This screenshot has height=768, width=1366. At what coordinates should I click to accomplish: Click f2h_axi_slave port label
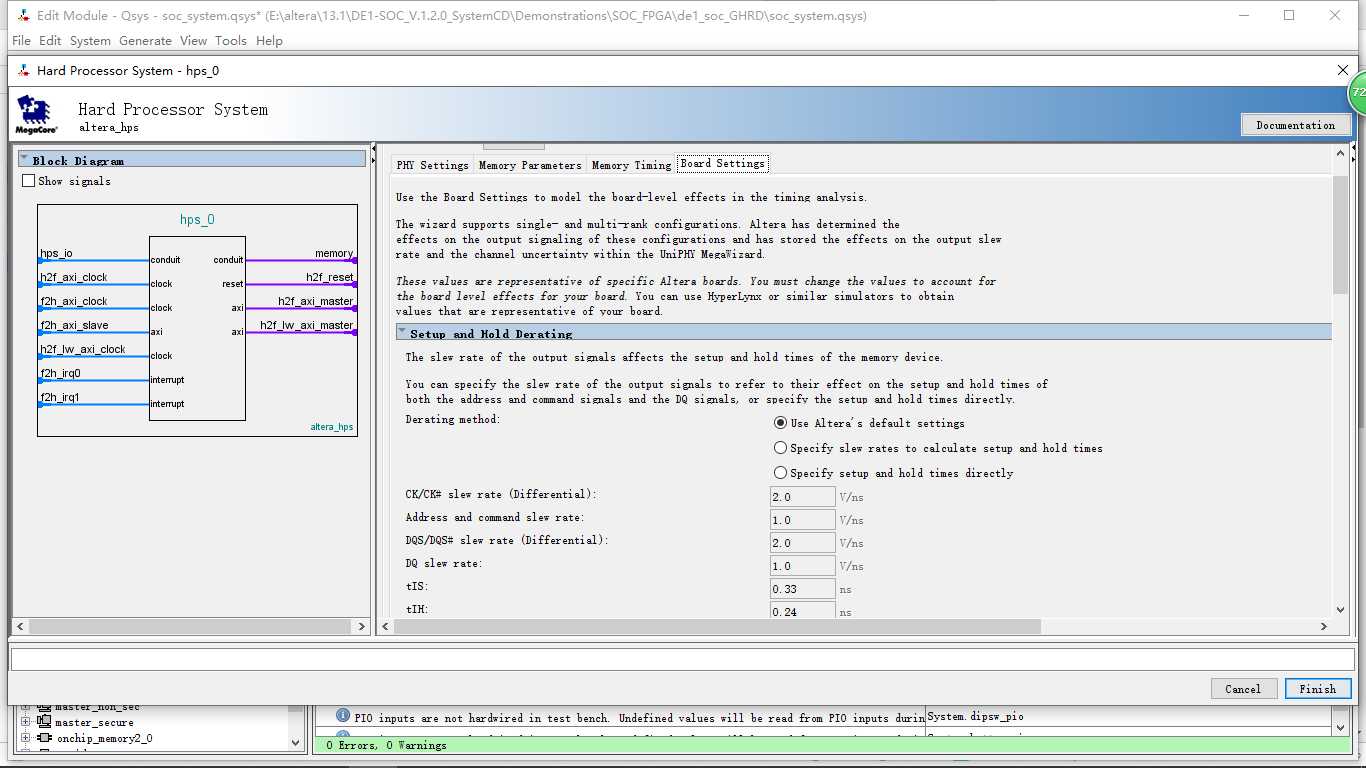(x=74, y=325)
